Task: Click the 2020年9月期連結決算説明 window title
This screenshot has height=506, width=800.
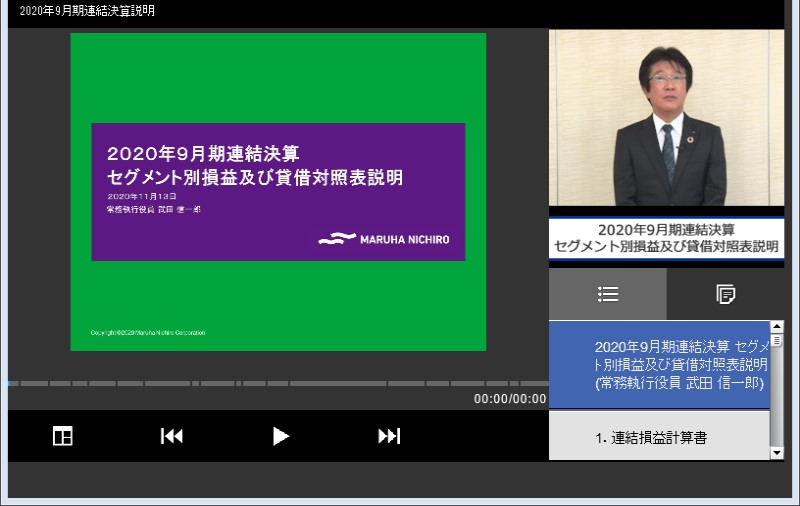Action: pyautogui.click(x=87, y=11)
